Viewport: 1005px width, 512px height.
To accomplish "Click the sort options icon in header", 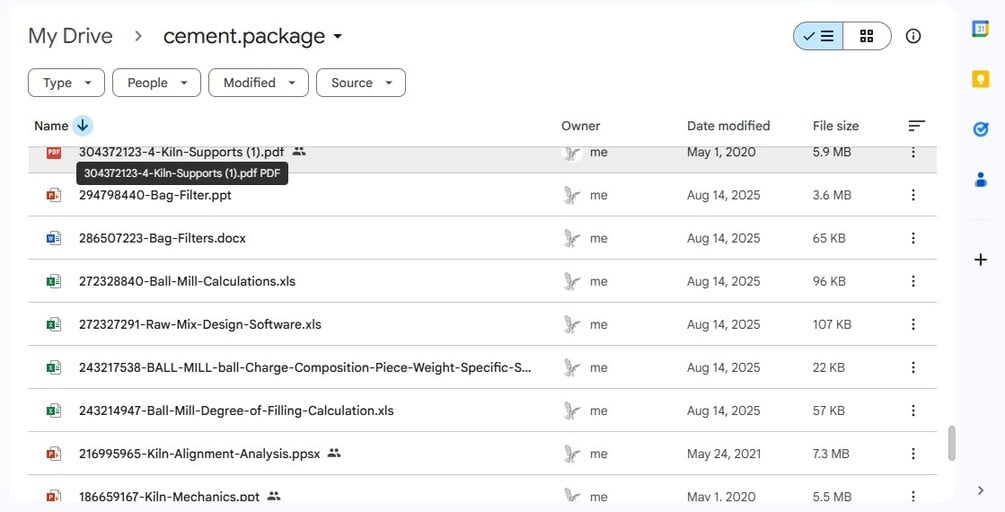I will [x=916, y=126].
